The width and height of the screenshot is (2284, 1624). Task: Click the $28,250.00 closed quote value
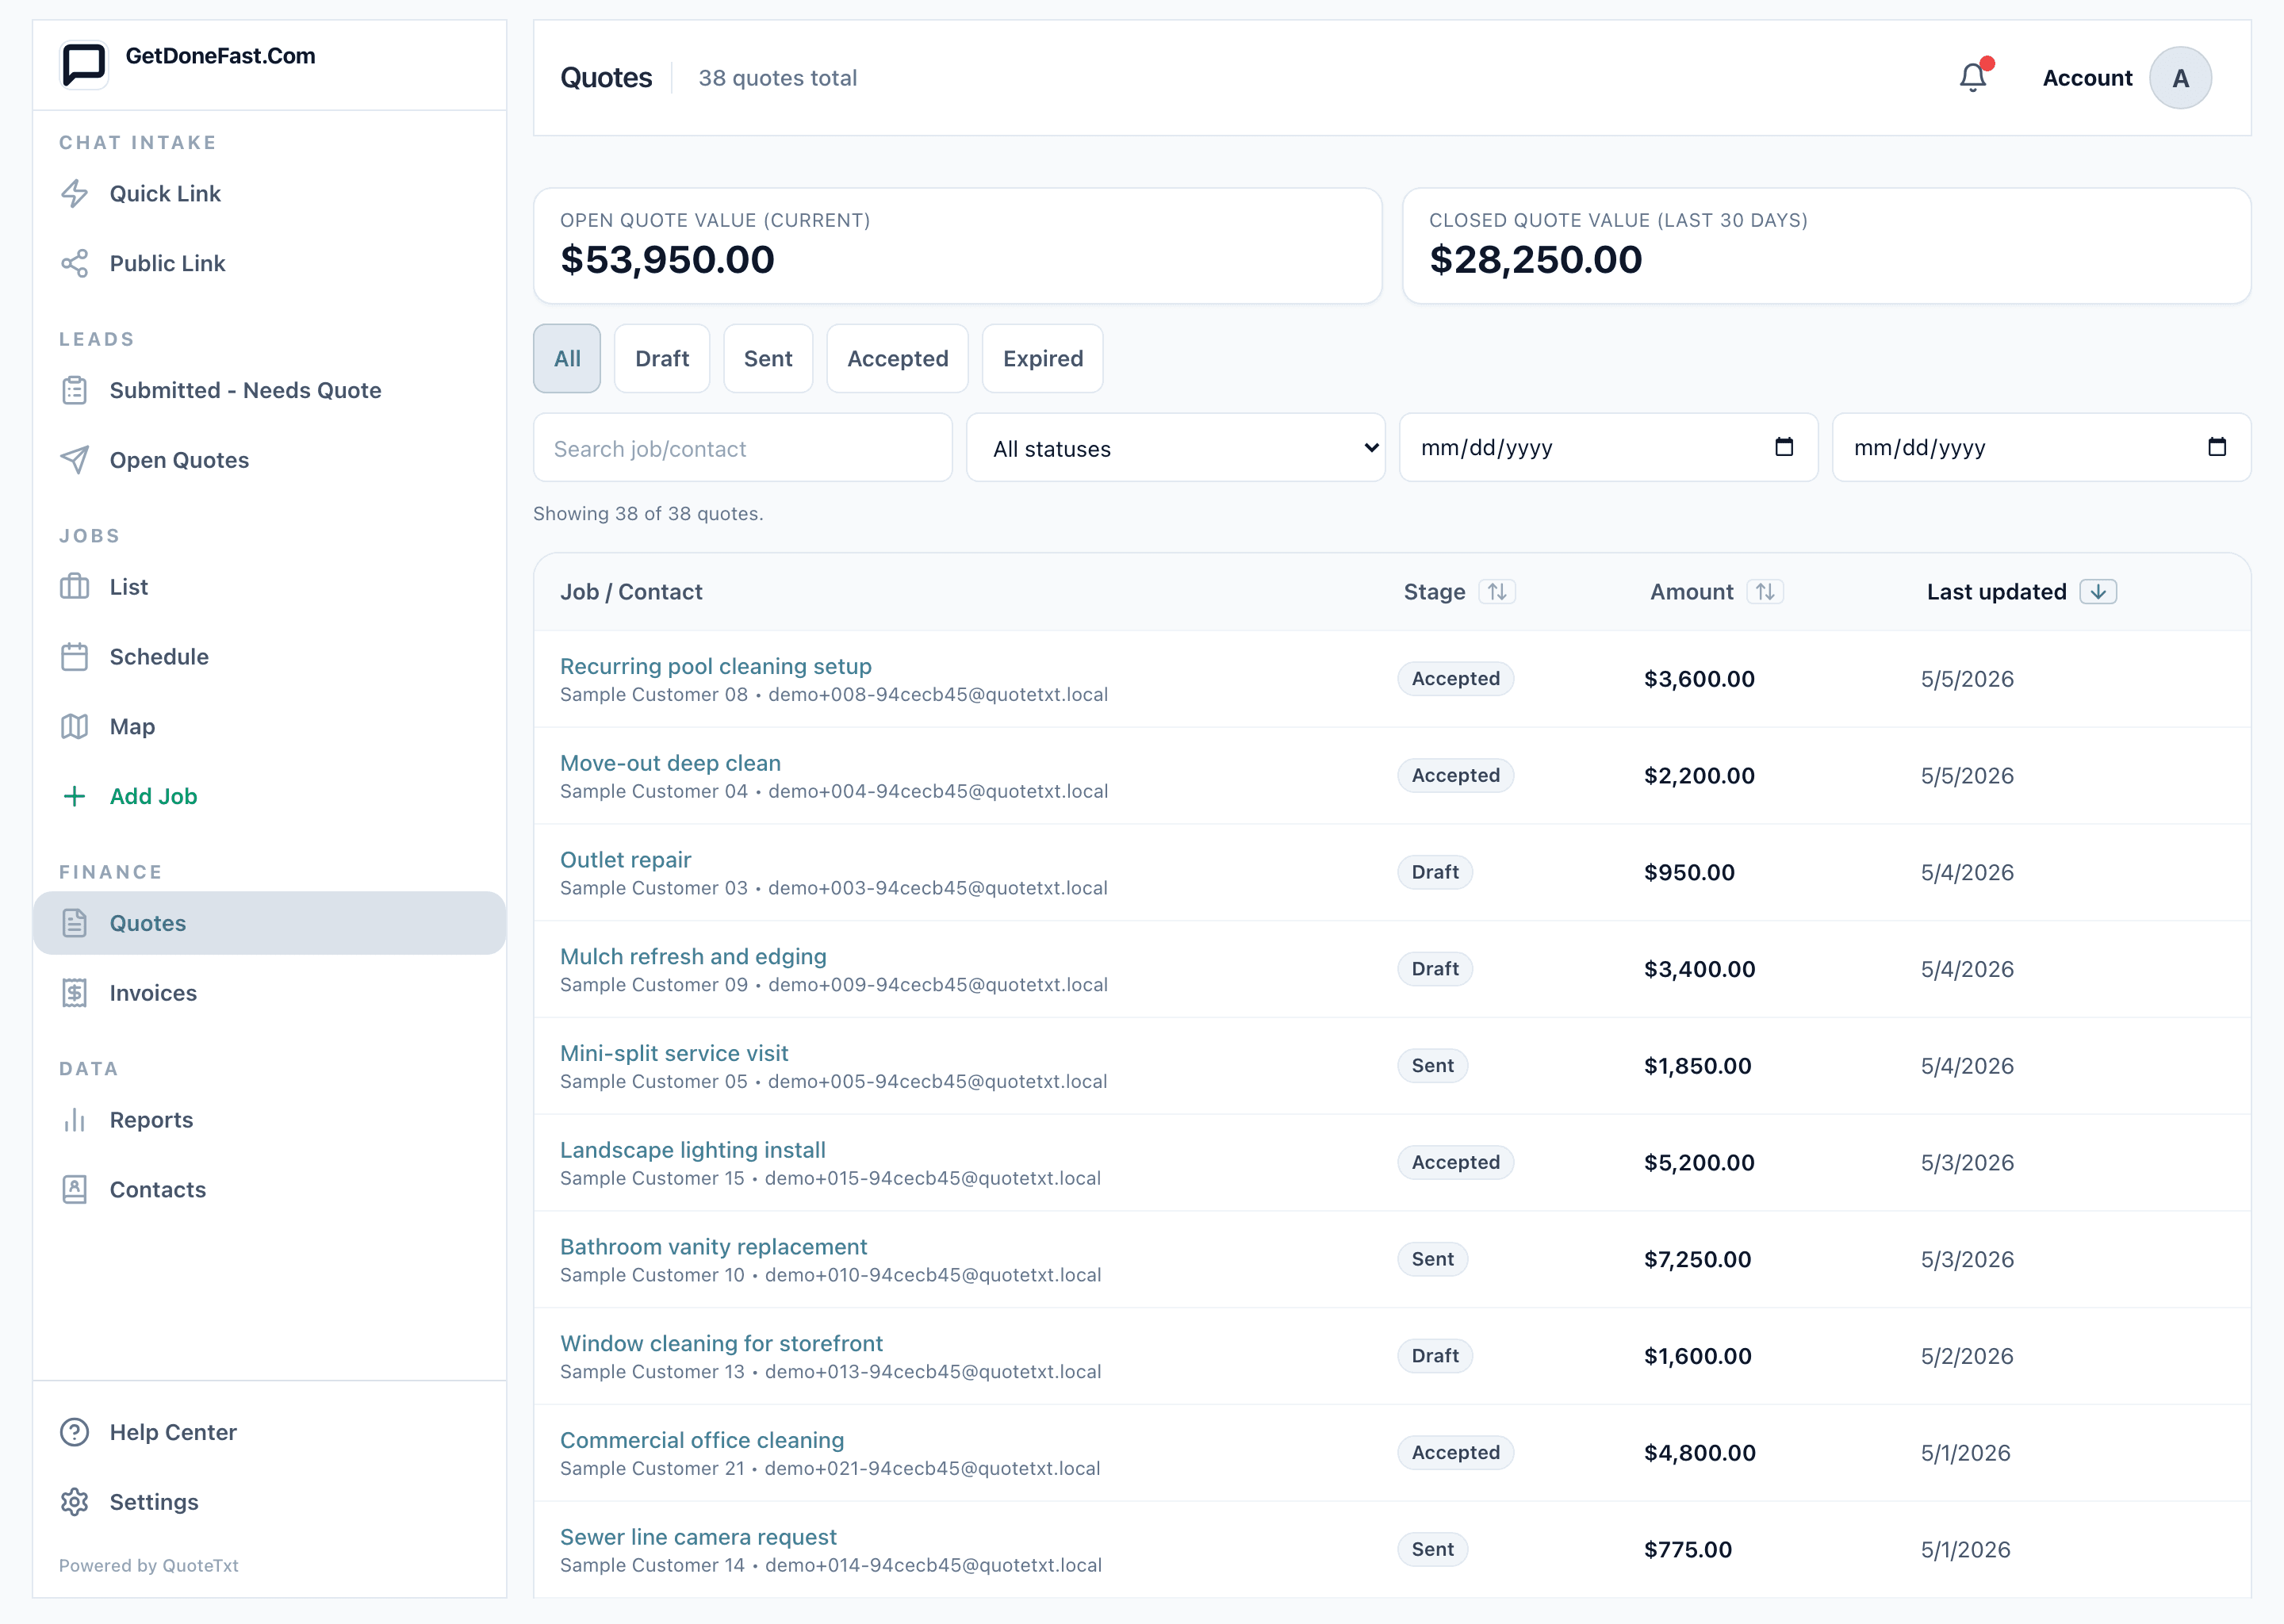[1535, 260]
